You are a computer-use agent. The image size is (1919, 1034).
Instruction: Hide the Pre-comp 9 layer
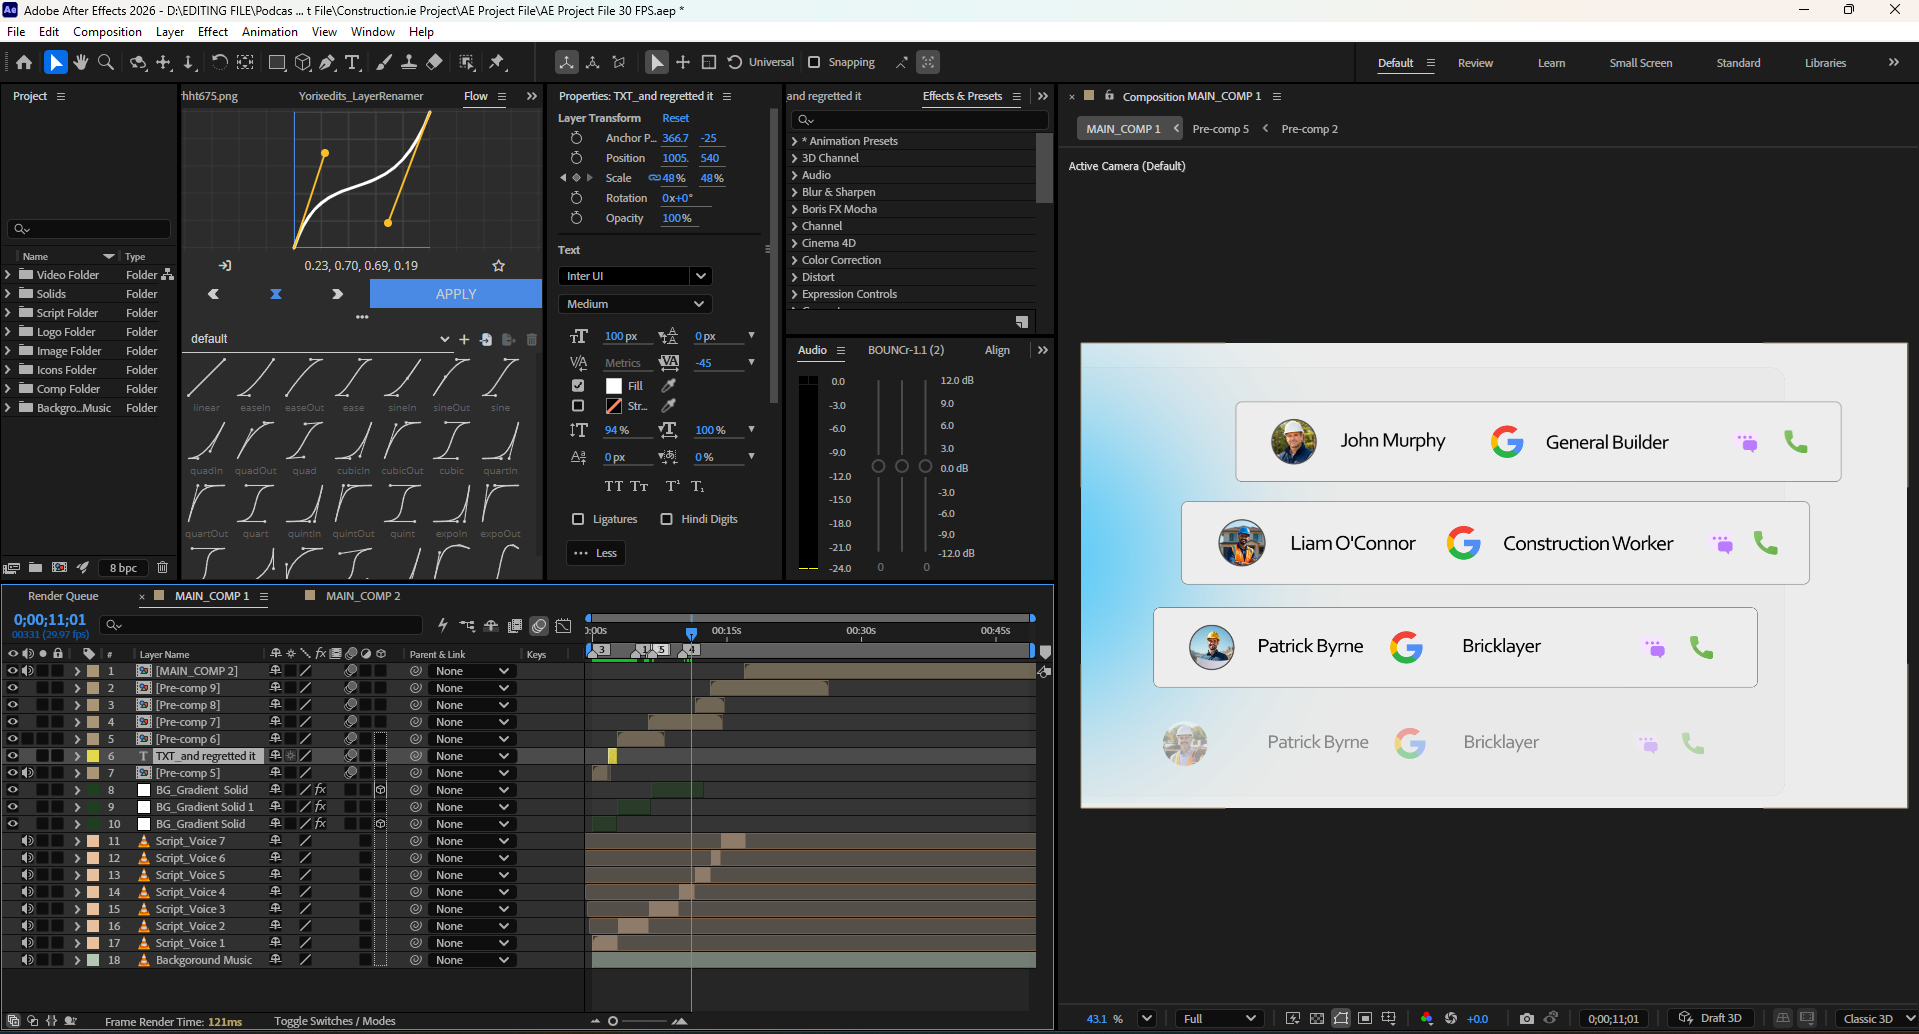[12, 688]
